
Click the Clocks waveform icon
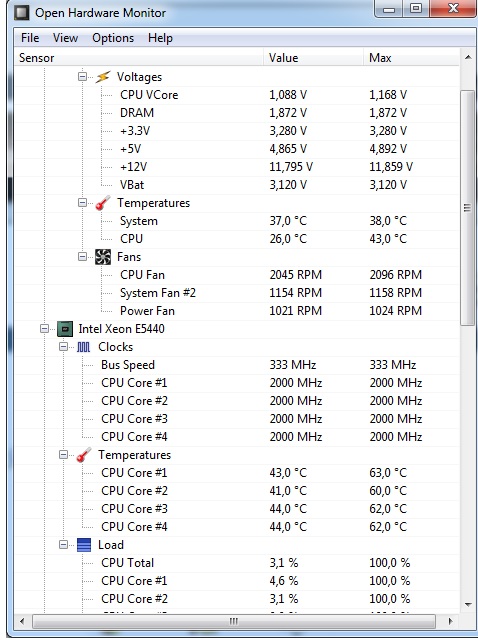(84, 347)
